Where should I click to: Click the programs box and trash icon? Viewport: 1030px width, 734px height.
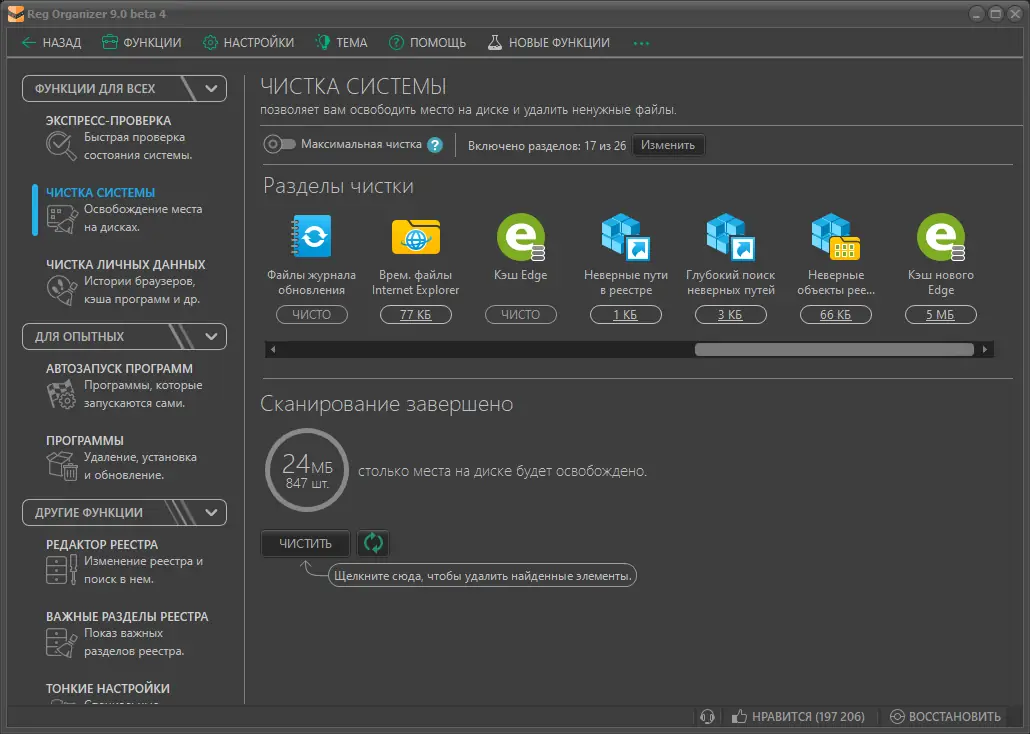(x=61, y=466)
